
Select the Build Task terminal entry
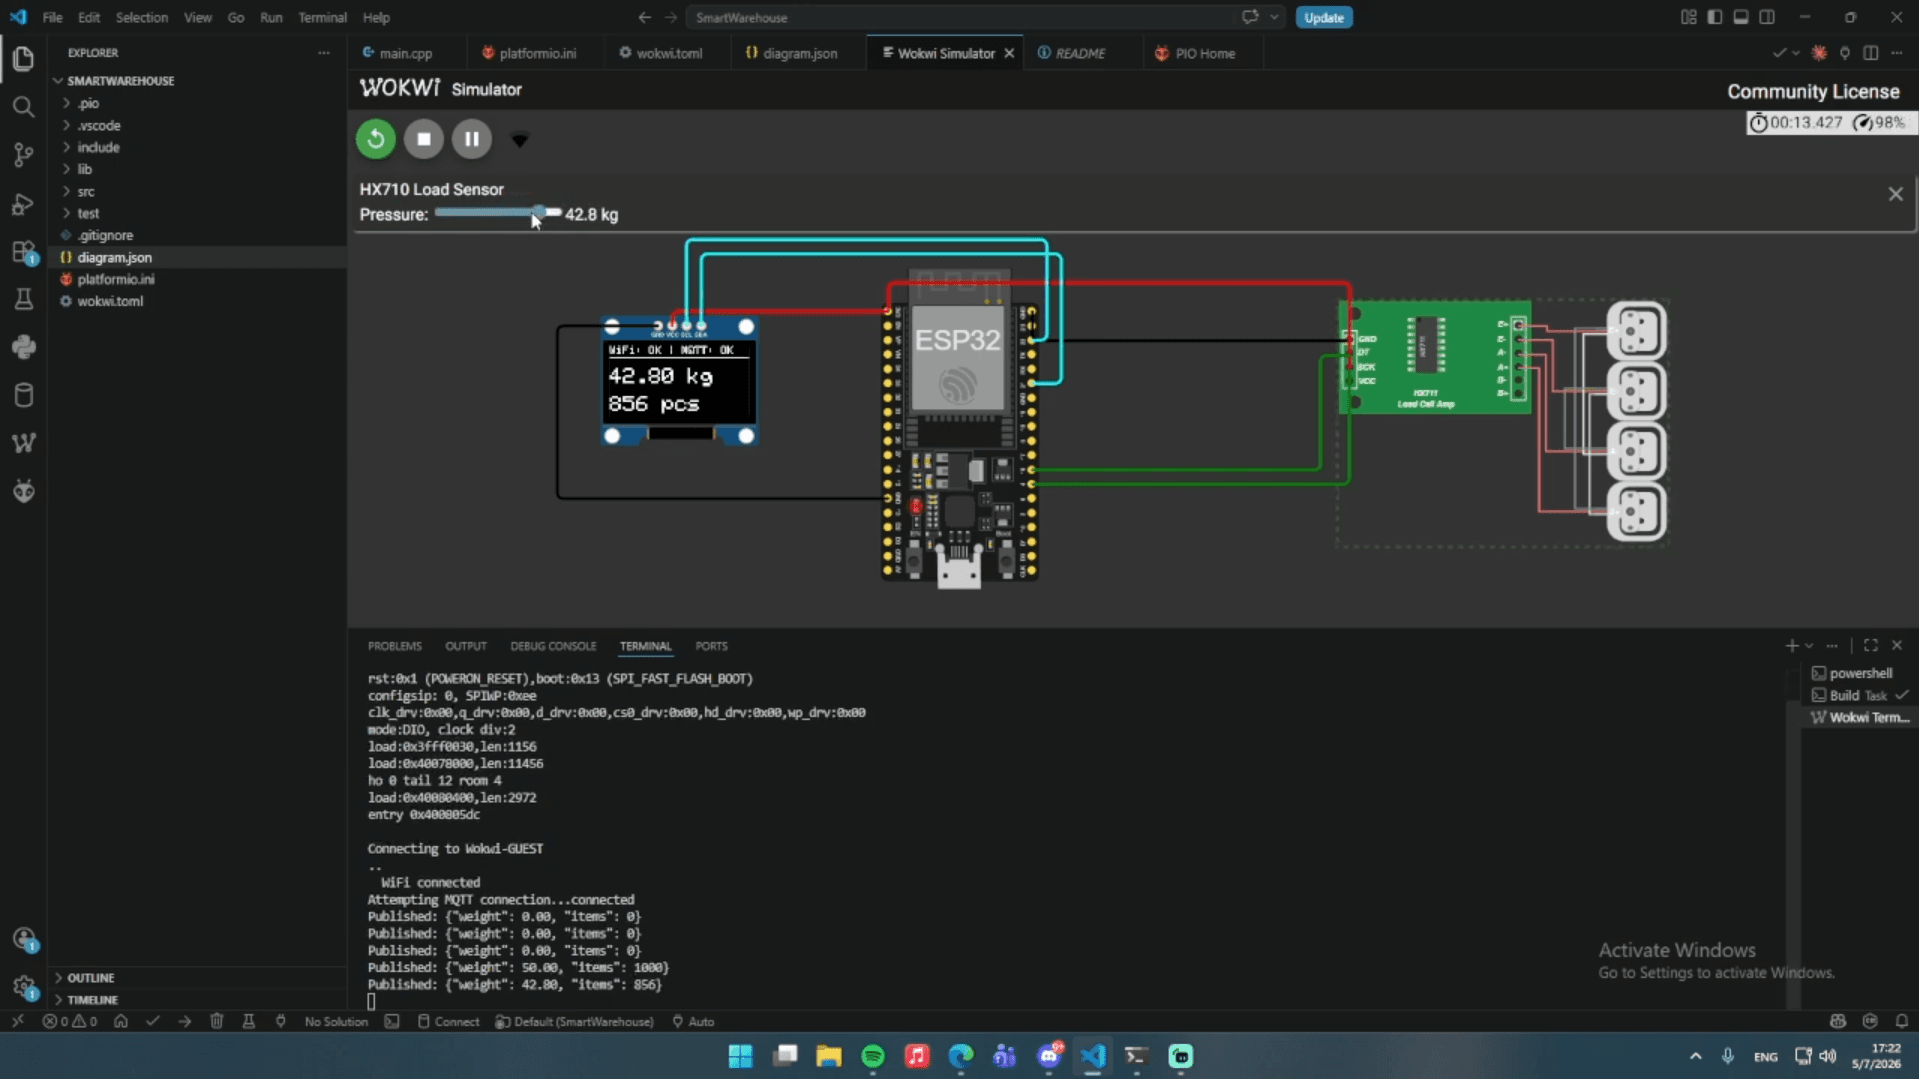(1859, 695)
